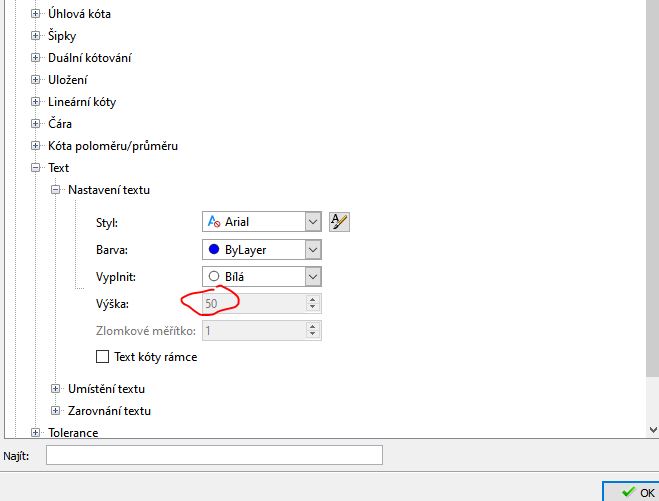
Task: Expand the Tolerance section
Action: (x=37, y=433)
